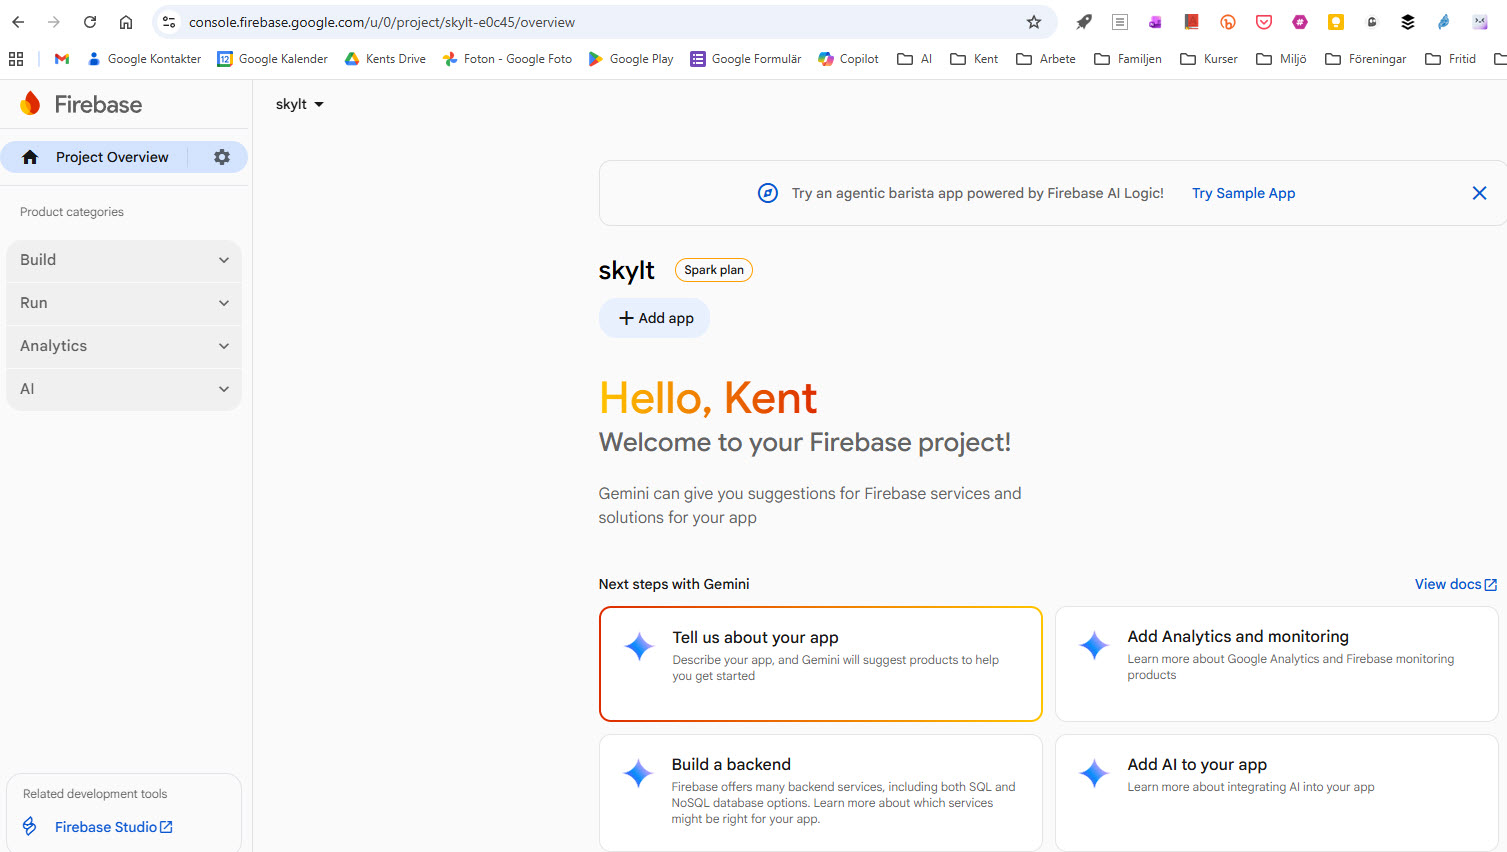Click the magenta hexagon extension icon
1507x852 pixels.
[1300, 22]
